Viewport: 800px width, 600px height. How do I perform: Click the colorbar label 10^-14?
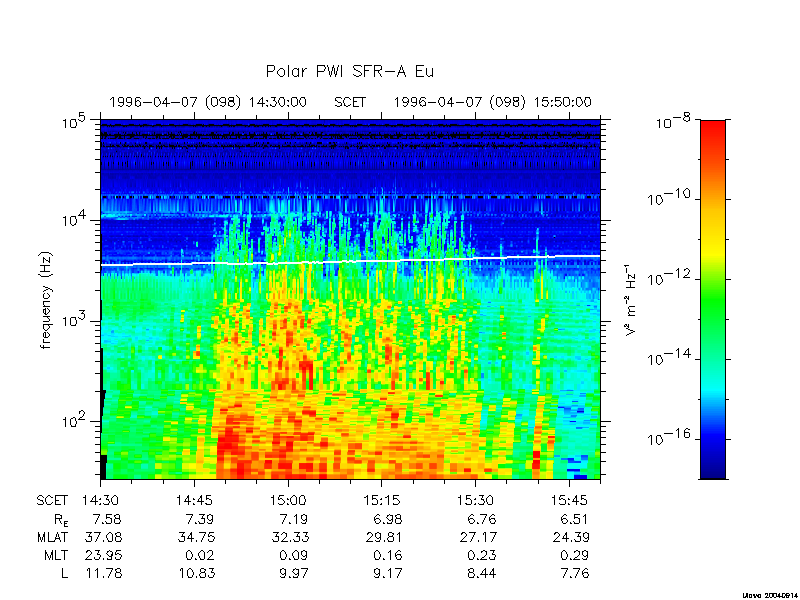670,357
